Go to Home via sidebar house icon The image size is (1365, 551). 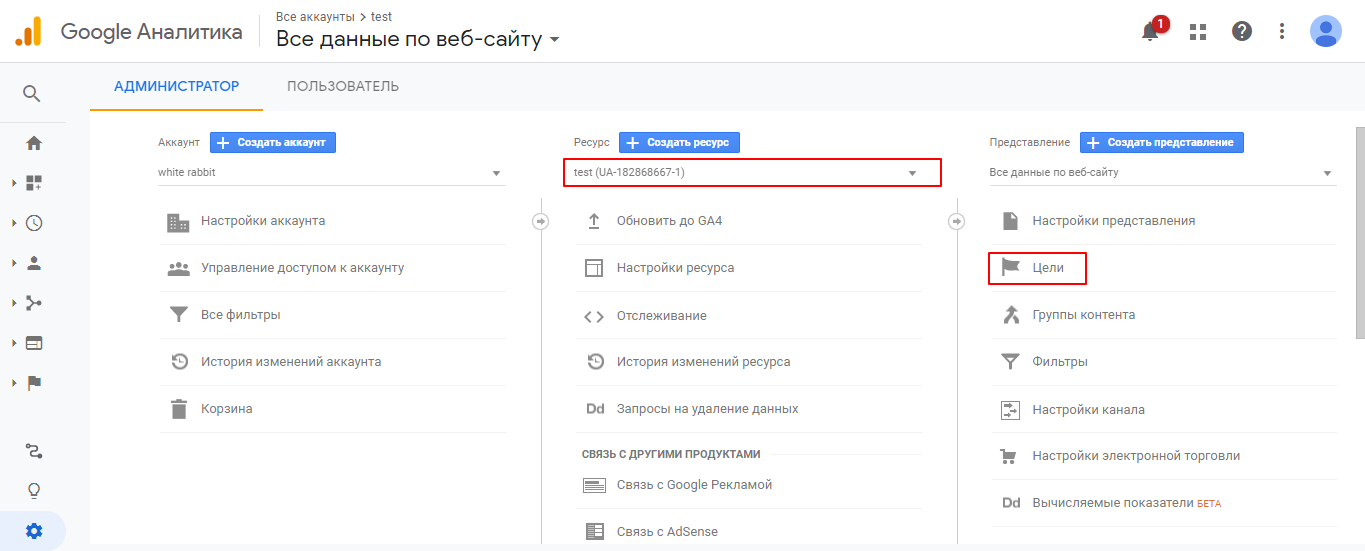(x=34, y=143)
